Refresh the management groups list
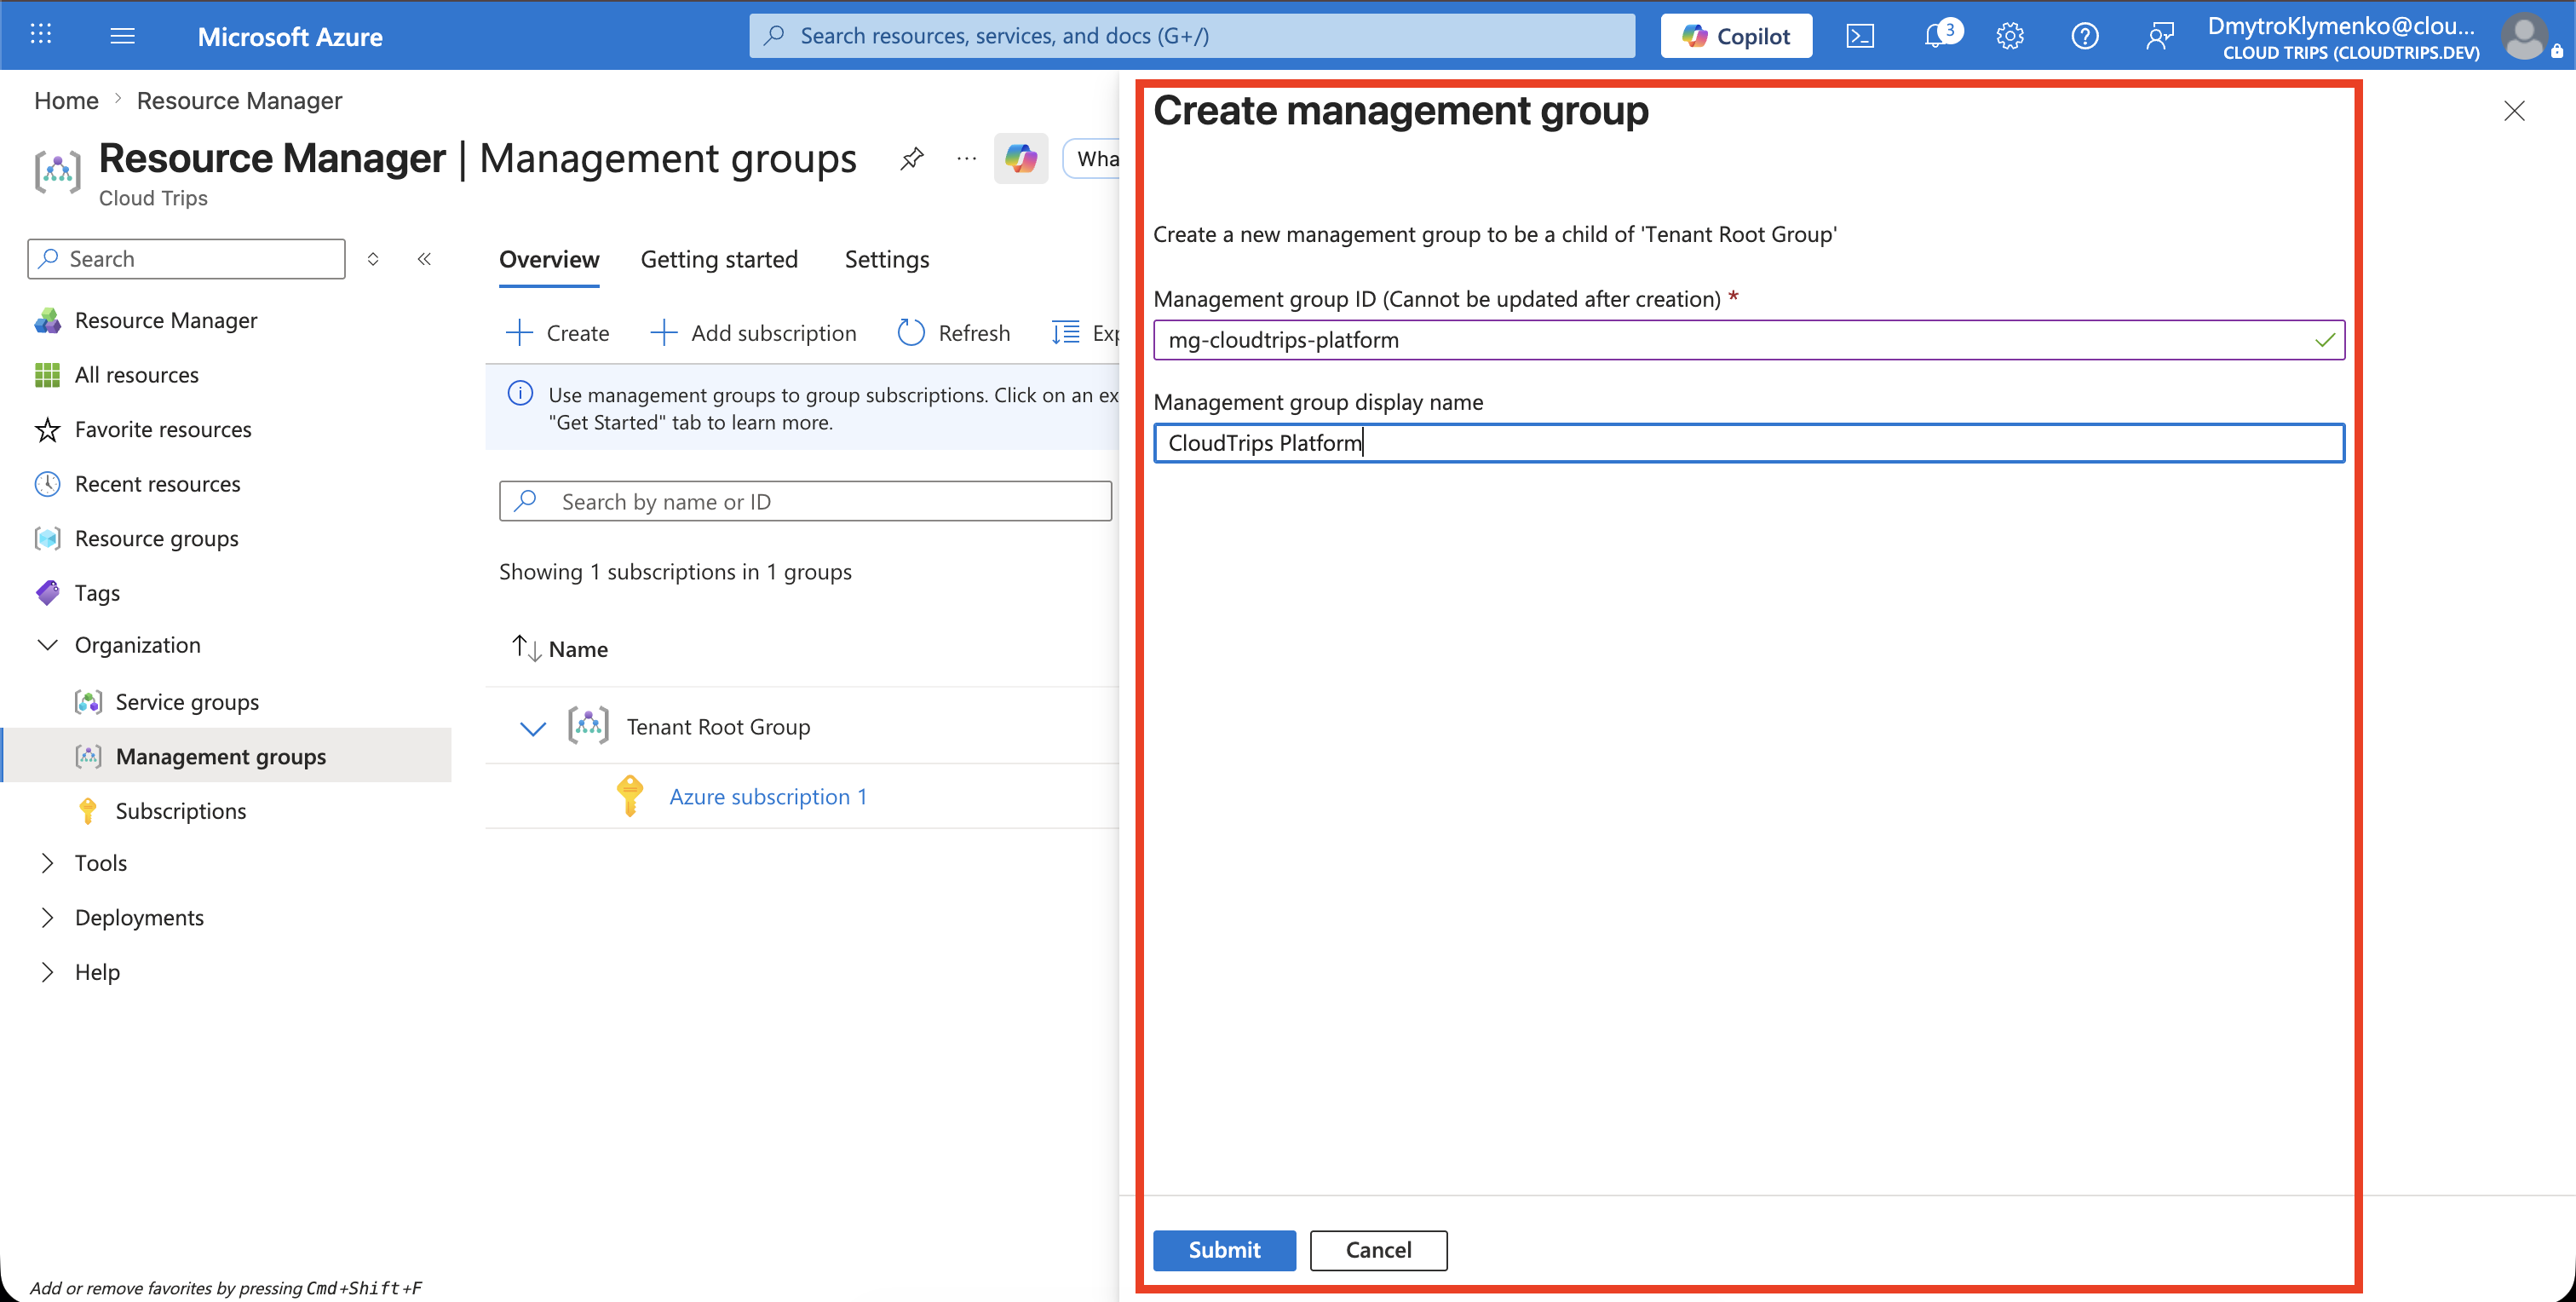Image resolution: width=2576 pixels, height=1302 pixels. point(954,333)
